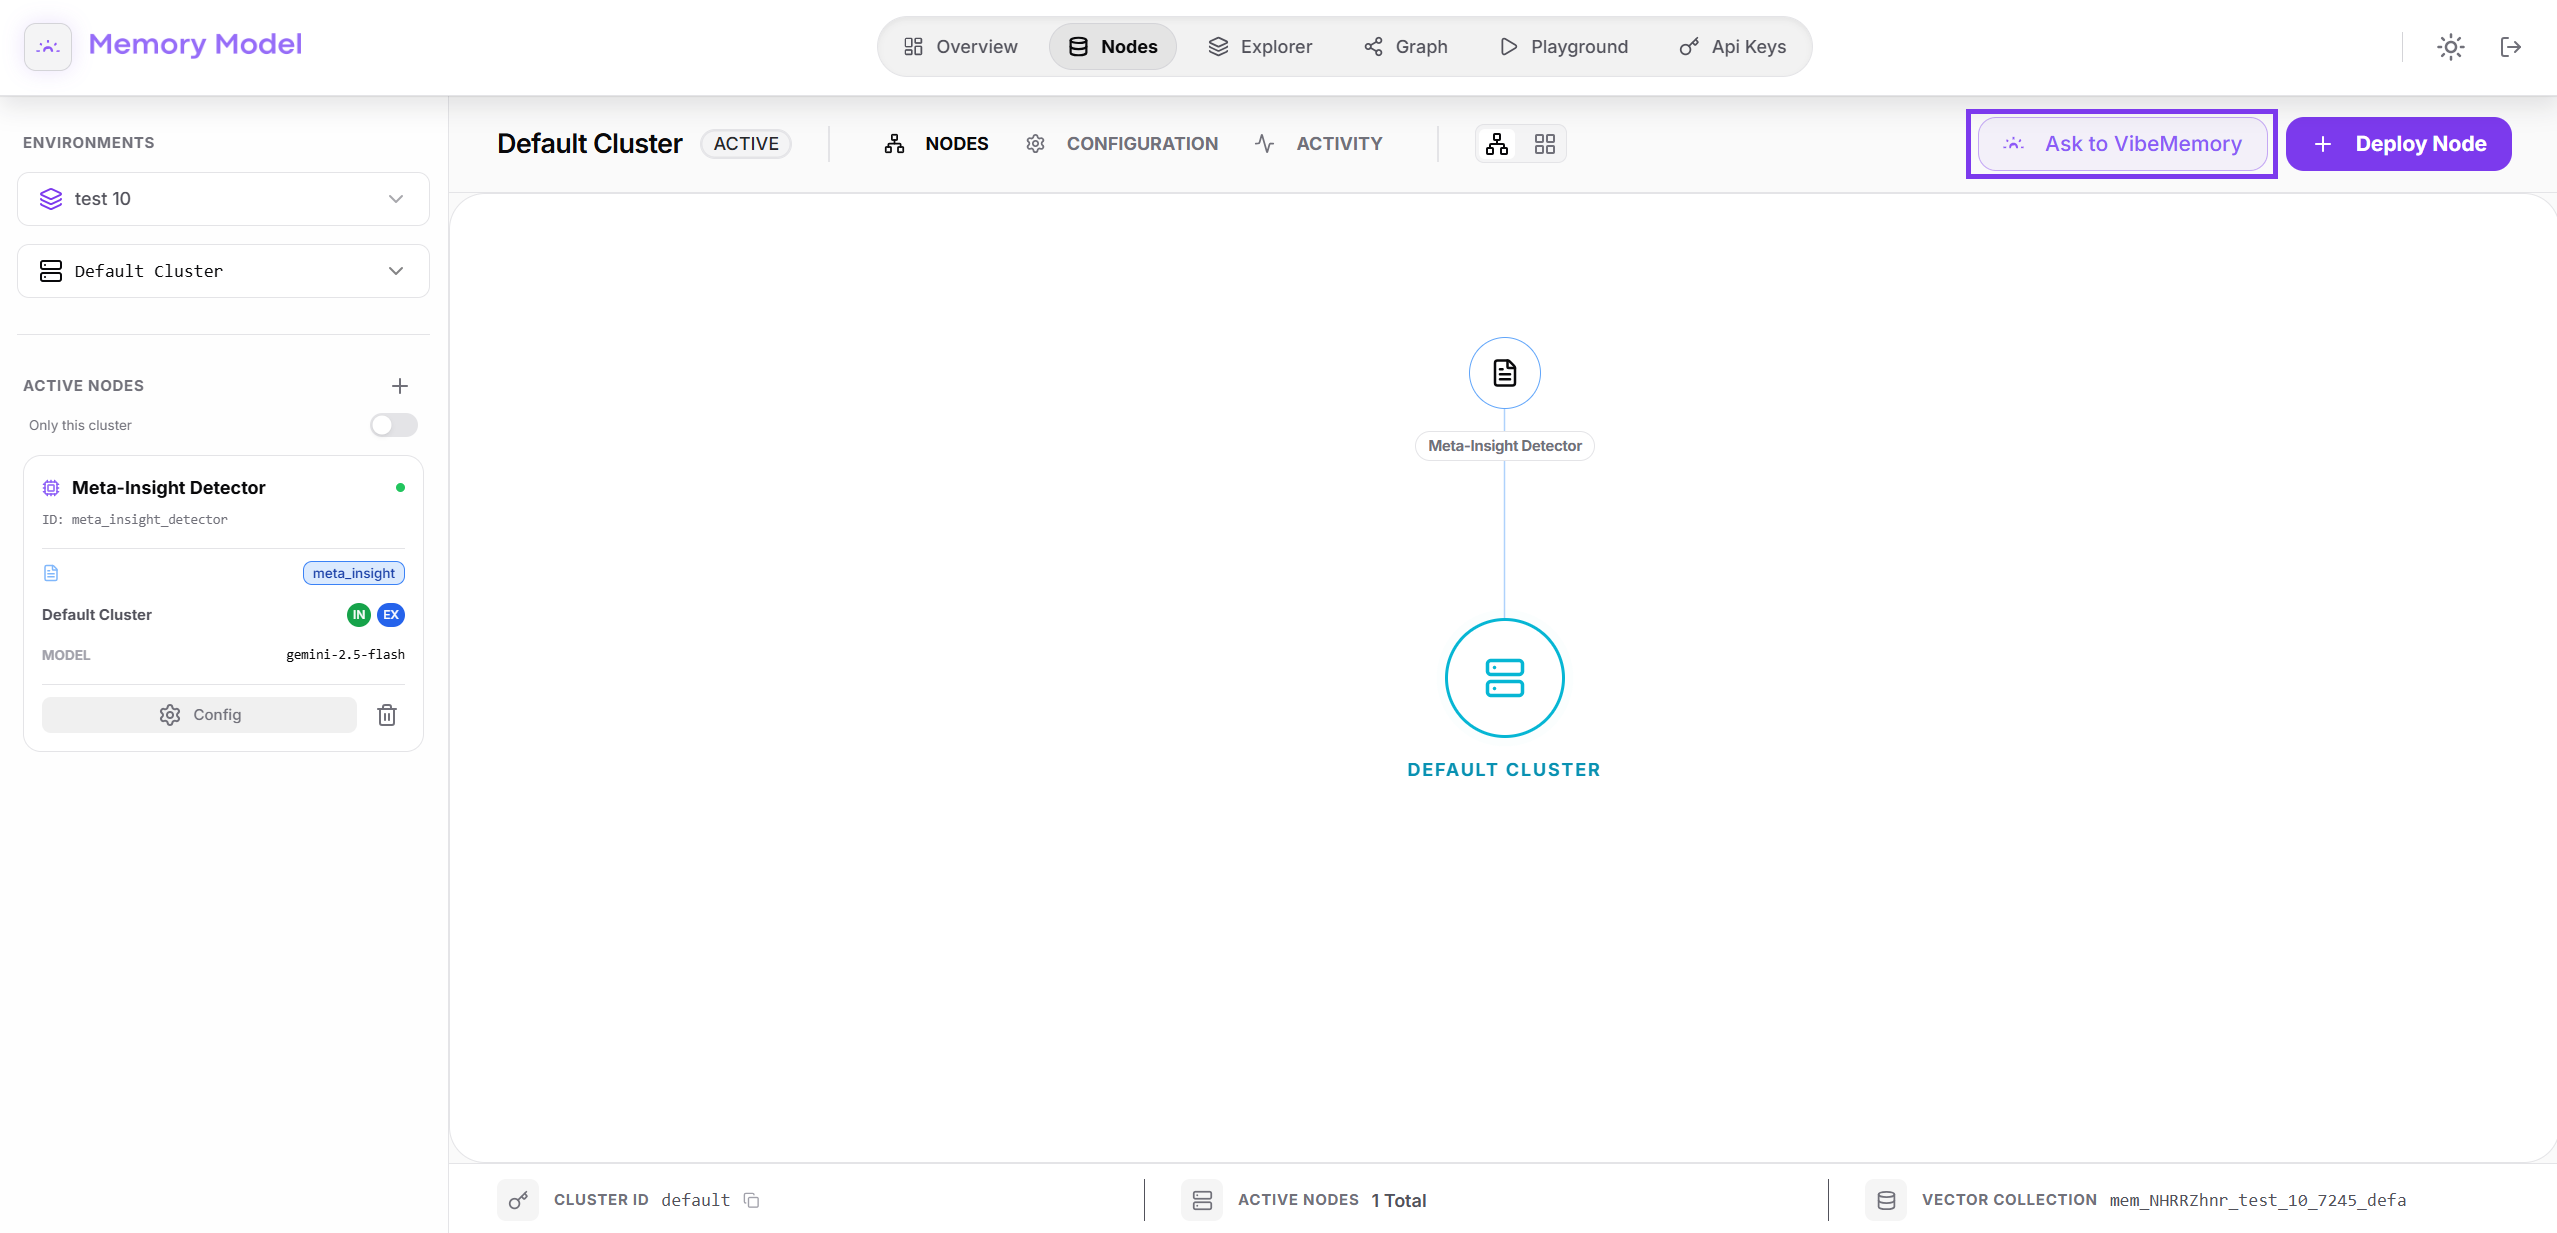This screenshot has height=1233, width=2557.
Task: Open the Explorer tab
Action: coord(1260,47)
